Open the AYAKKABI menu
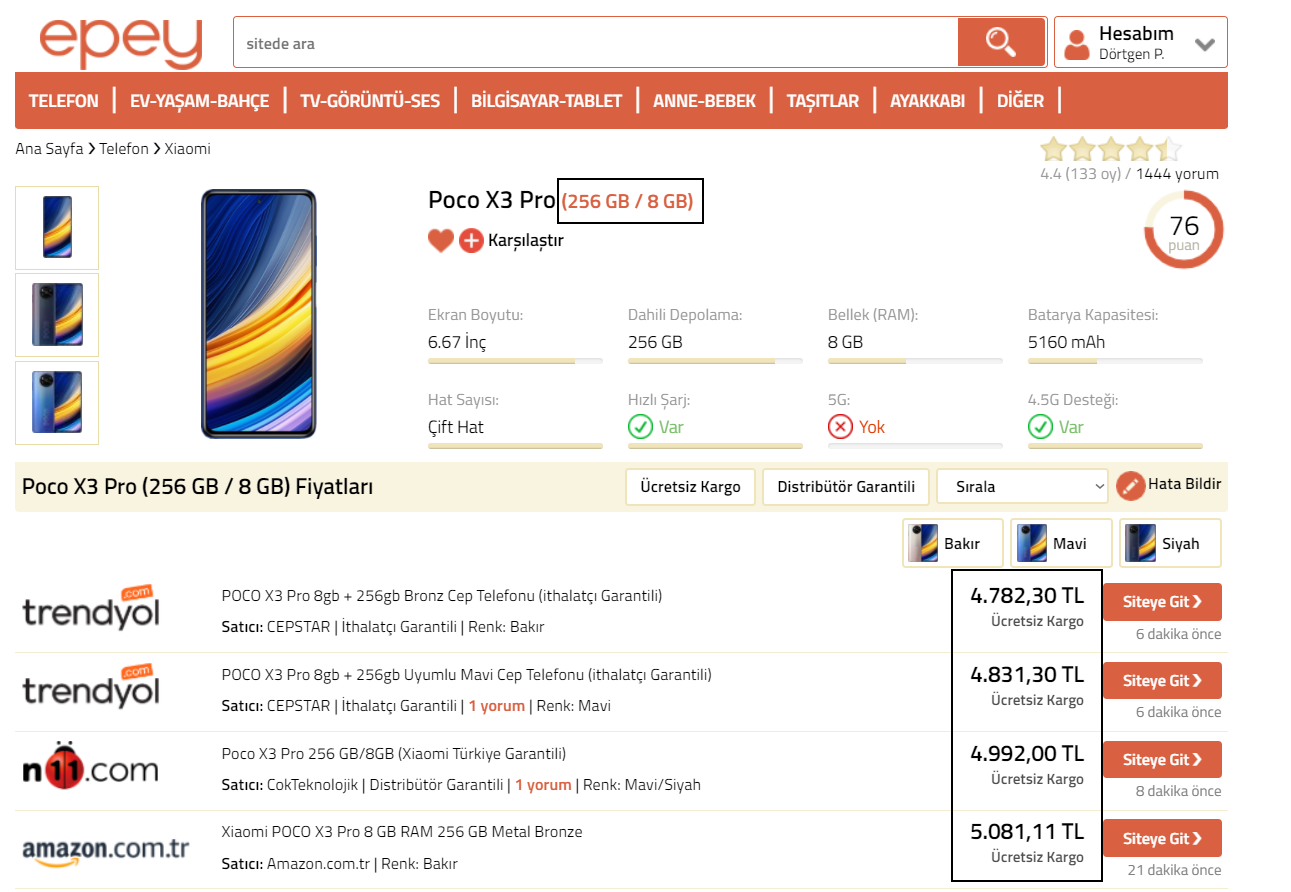The height and width of the screenshot is (892, 1291). [x=928, y=101]
